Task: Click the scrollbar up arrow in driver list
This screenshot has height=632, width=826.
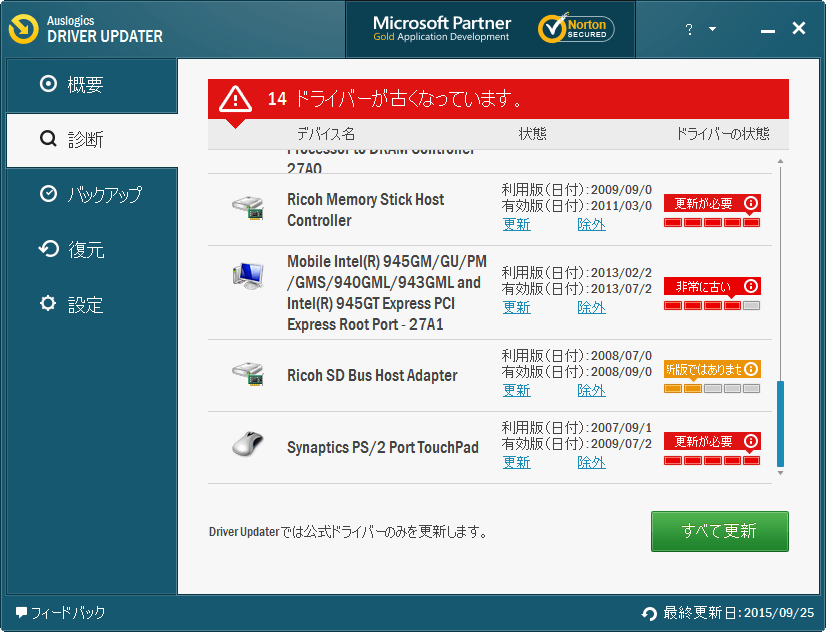Action: click(x=780, y=161)
